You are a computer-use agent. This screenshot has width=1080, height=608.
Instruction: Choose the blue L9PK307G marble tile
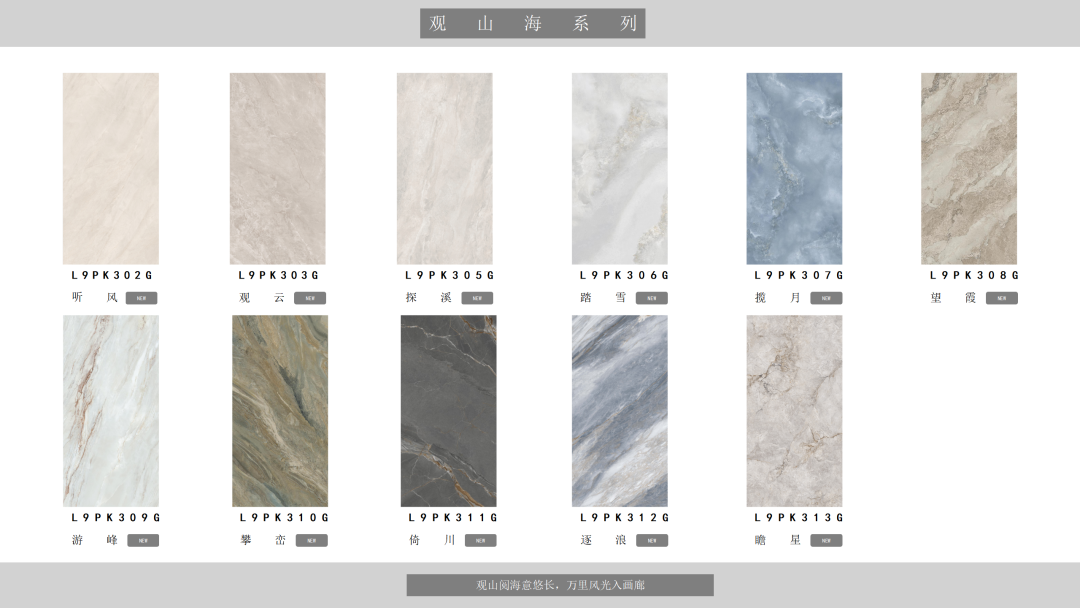pos(794,168)
